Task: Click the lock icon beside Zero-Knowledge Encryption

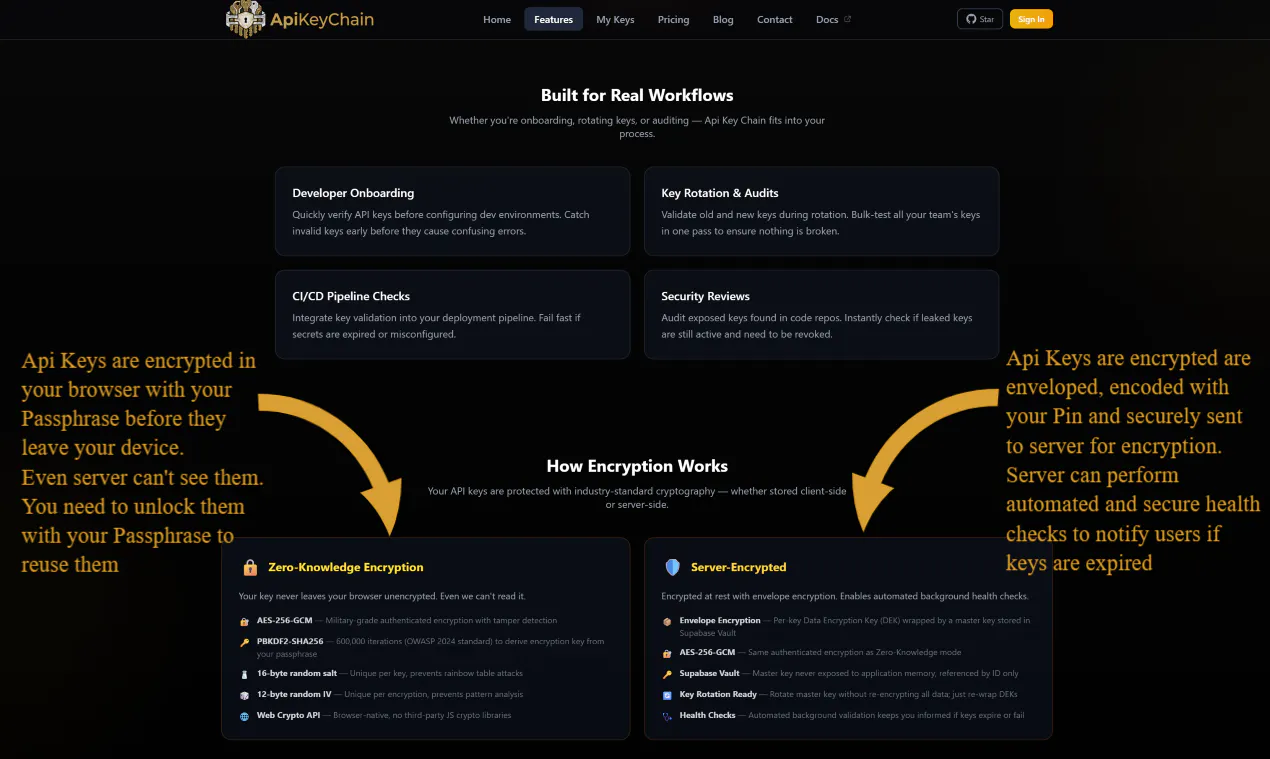Action: click(250, 567)
